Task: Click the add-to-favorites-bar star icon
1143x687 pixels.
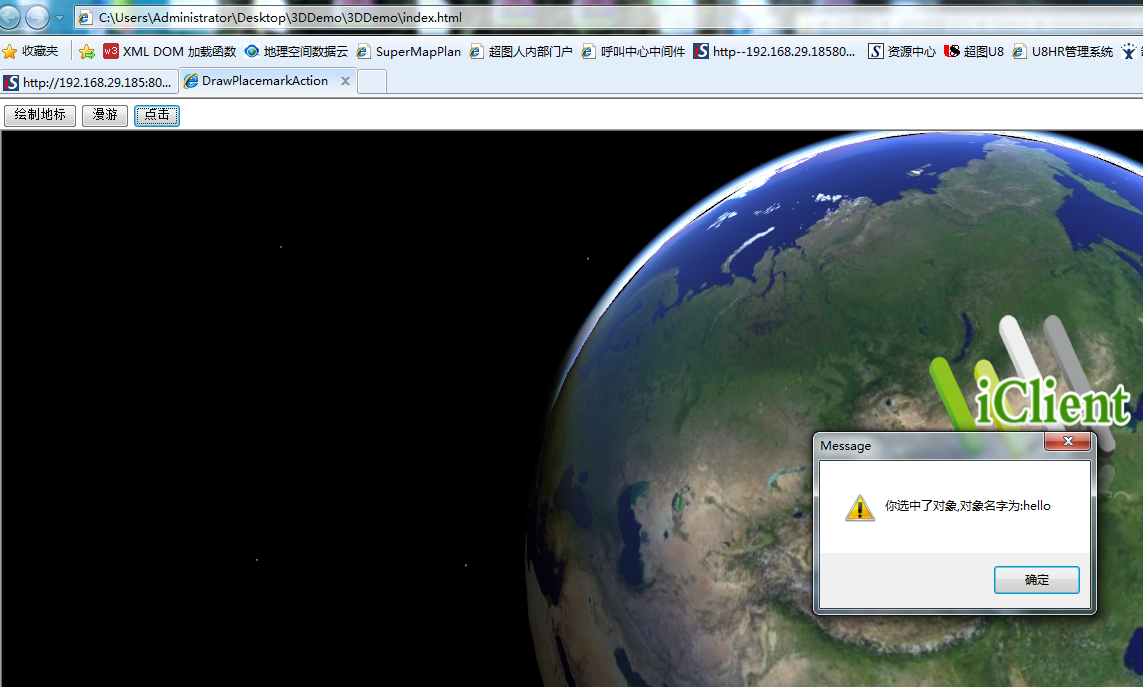Action: (87, 51)
